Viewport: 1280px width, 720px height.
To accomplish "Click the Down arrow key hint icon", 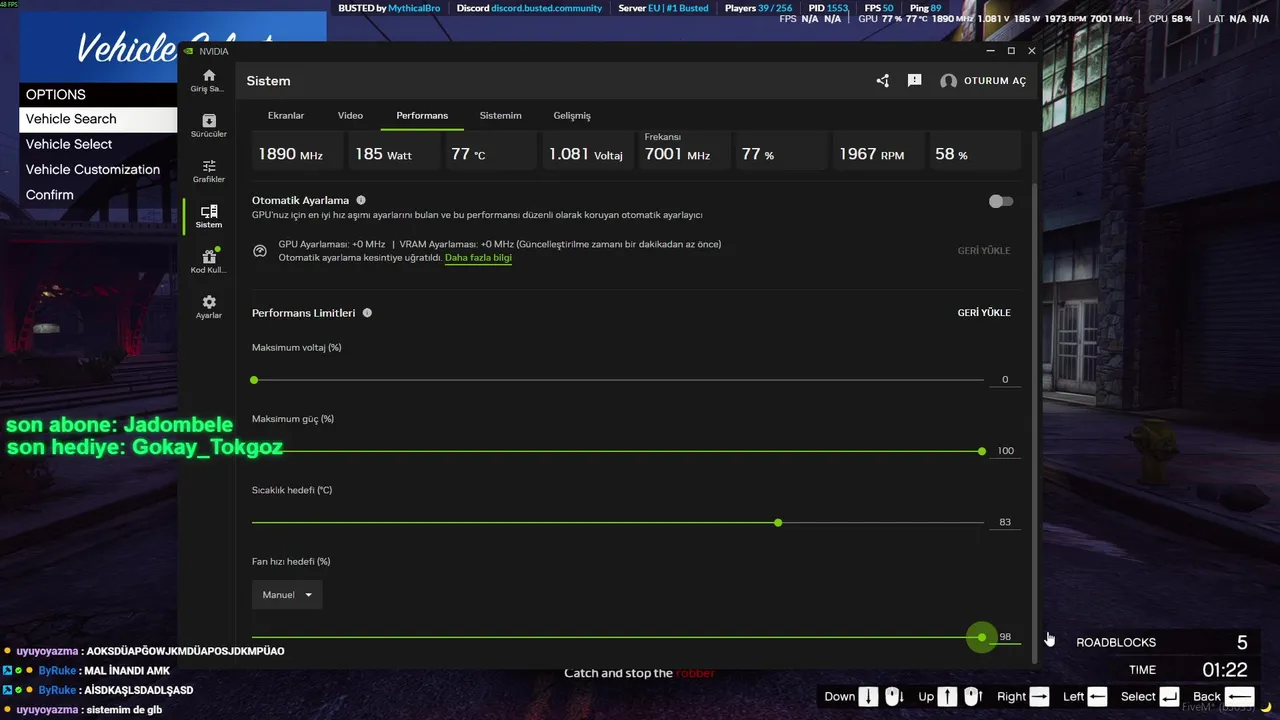I will (868, 697).
